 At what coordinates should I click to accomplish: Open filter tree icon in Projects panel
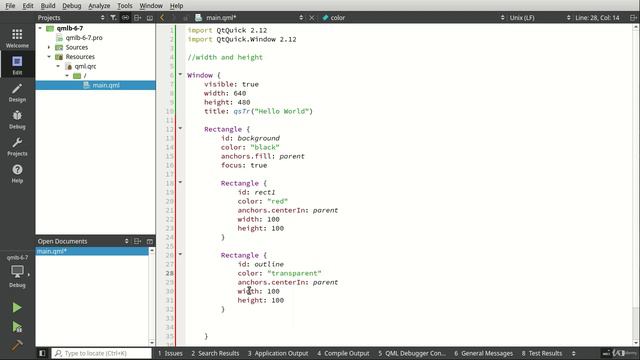[113, 18]
